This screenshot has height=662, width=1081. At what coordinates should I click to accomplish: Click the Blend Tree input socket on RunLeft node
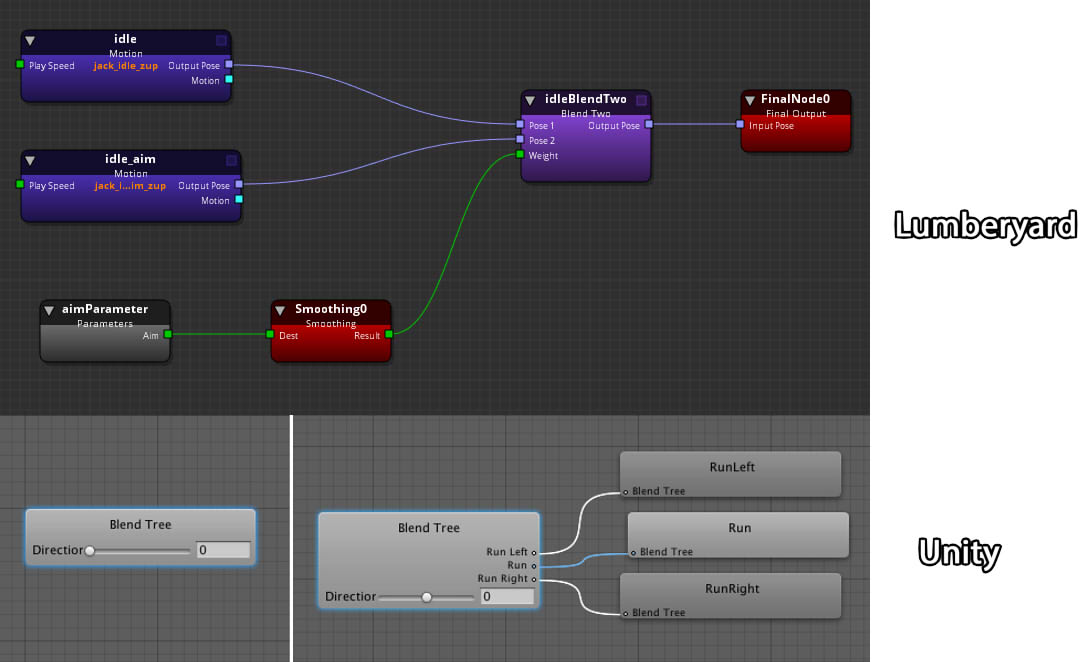(x=626, y=492)
